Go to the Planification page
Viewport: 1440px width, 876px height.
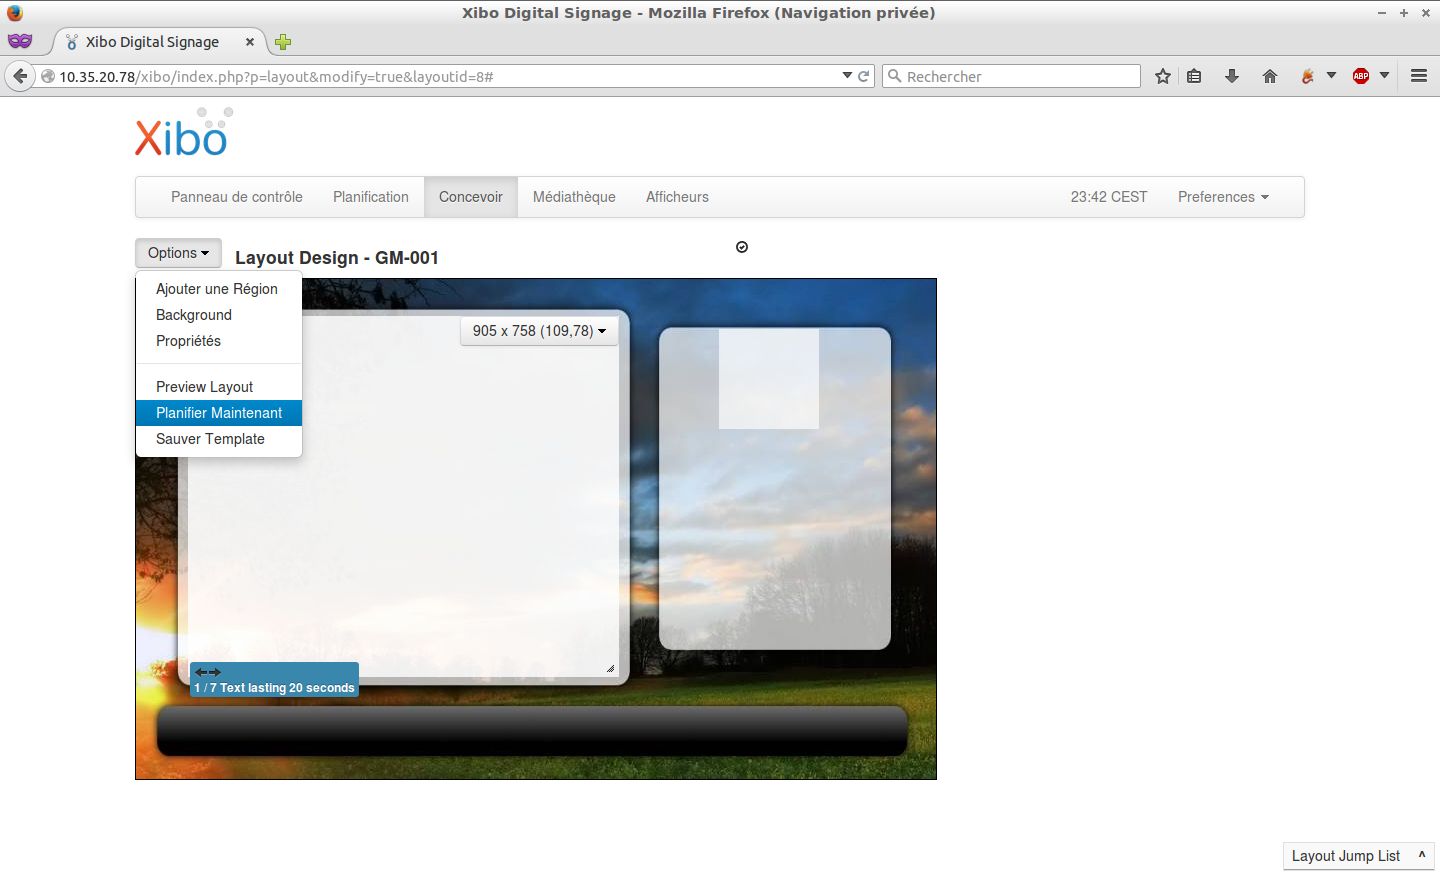(x=370, y=197)
